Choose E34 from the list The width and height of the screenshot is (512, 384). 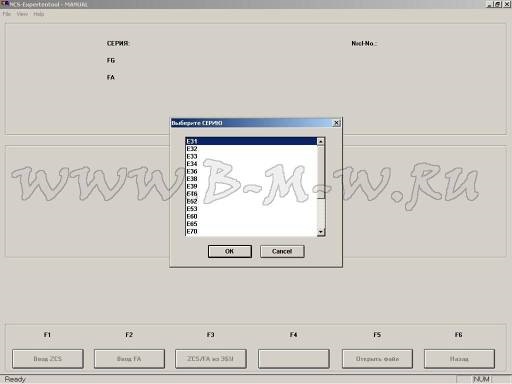tap(251, 164)
